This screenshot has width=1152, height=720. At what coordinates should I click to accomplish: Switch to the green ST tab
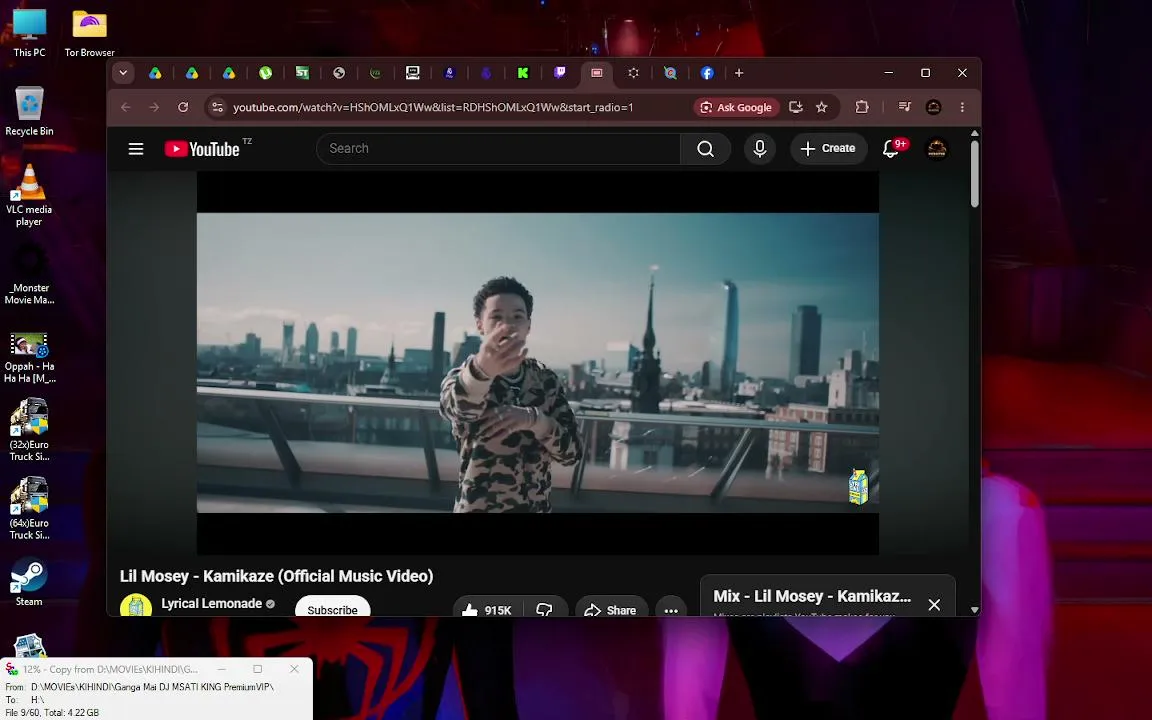pos(302,73)
